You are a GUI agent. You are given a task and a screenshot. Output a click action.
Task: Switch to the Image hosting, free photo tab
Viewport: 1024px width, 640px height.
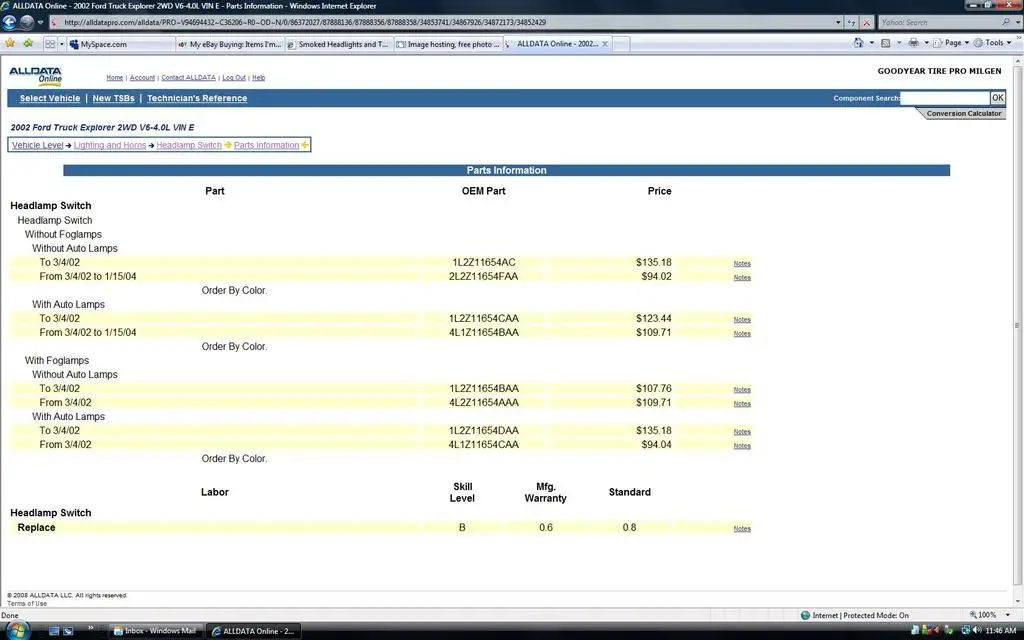coord(449,44)
